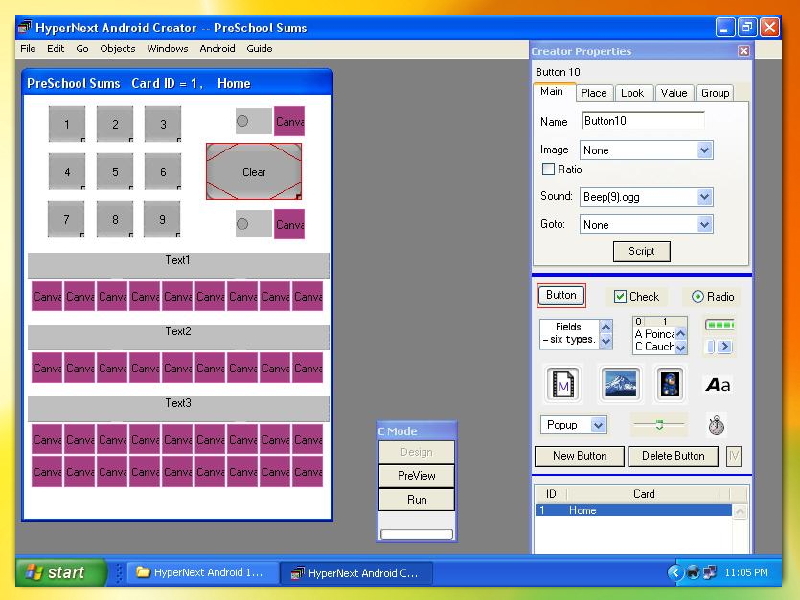Click the Script button

coord(641,251)
